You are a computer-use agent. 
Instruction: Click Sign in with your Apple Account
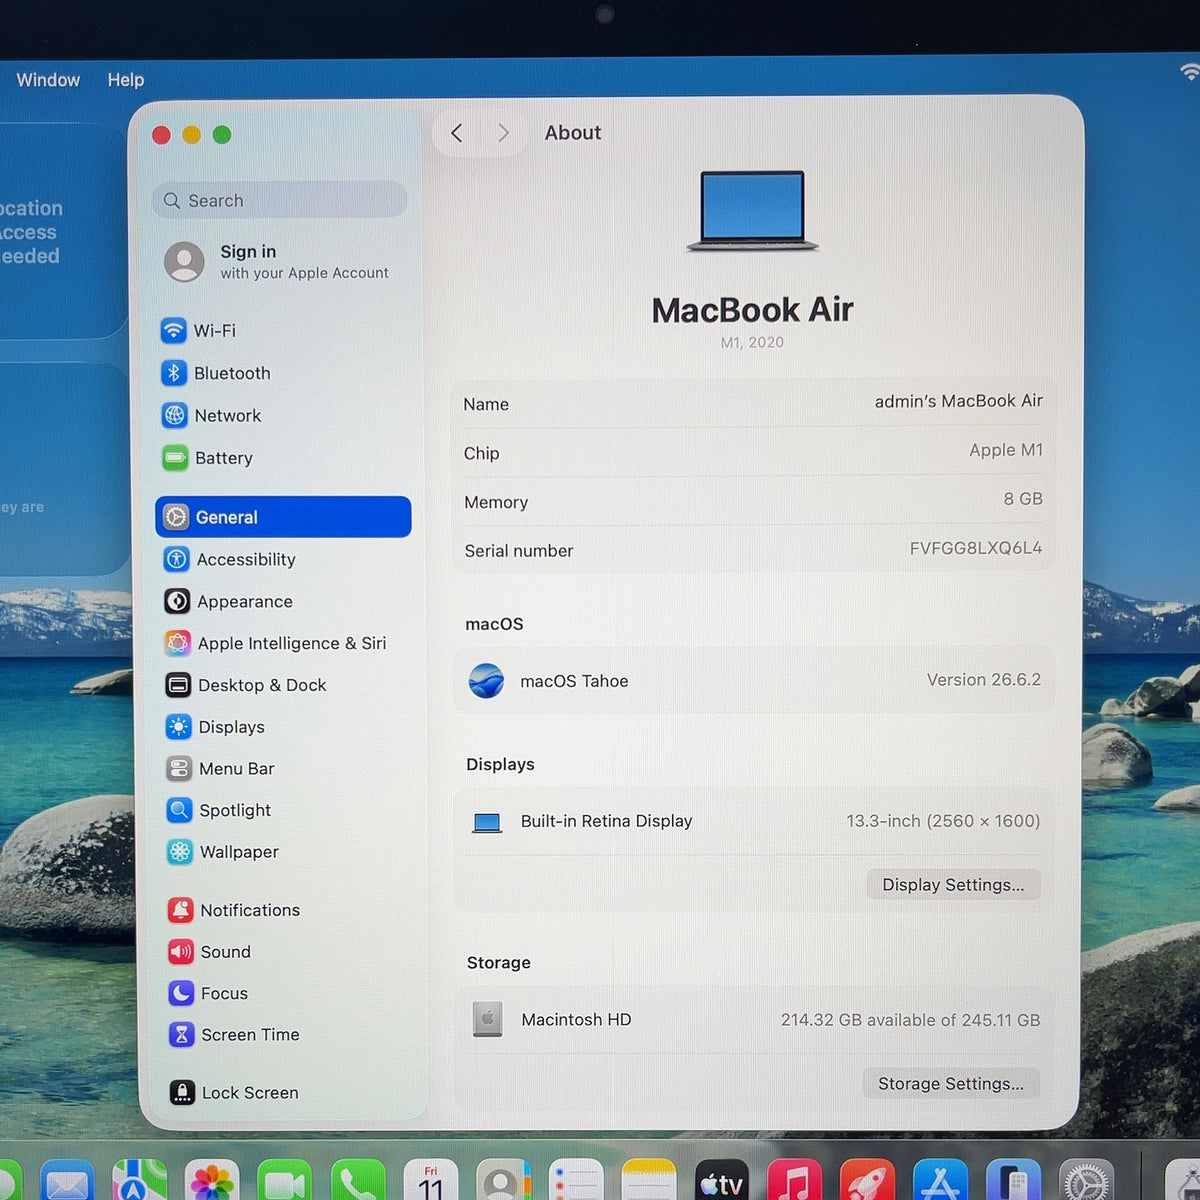(x=276, y=262)
